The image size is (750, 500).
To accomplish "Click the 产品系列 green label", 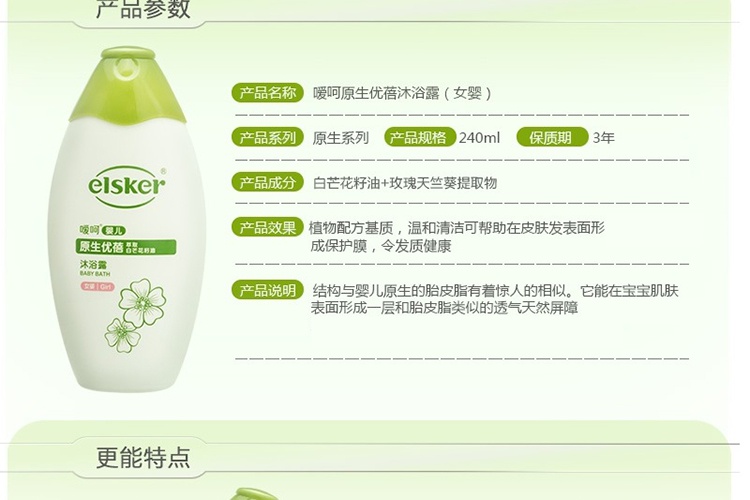I will tap(268, 137).
